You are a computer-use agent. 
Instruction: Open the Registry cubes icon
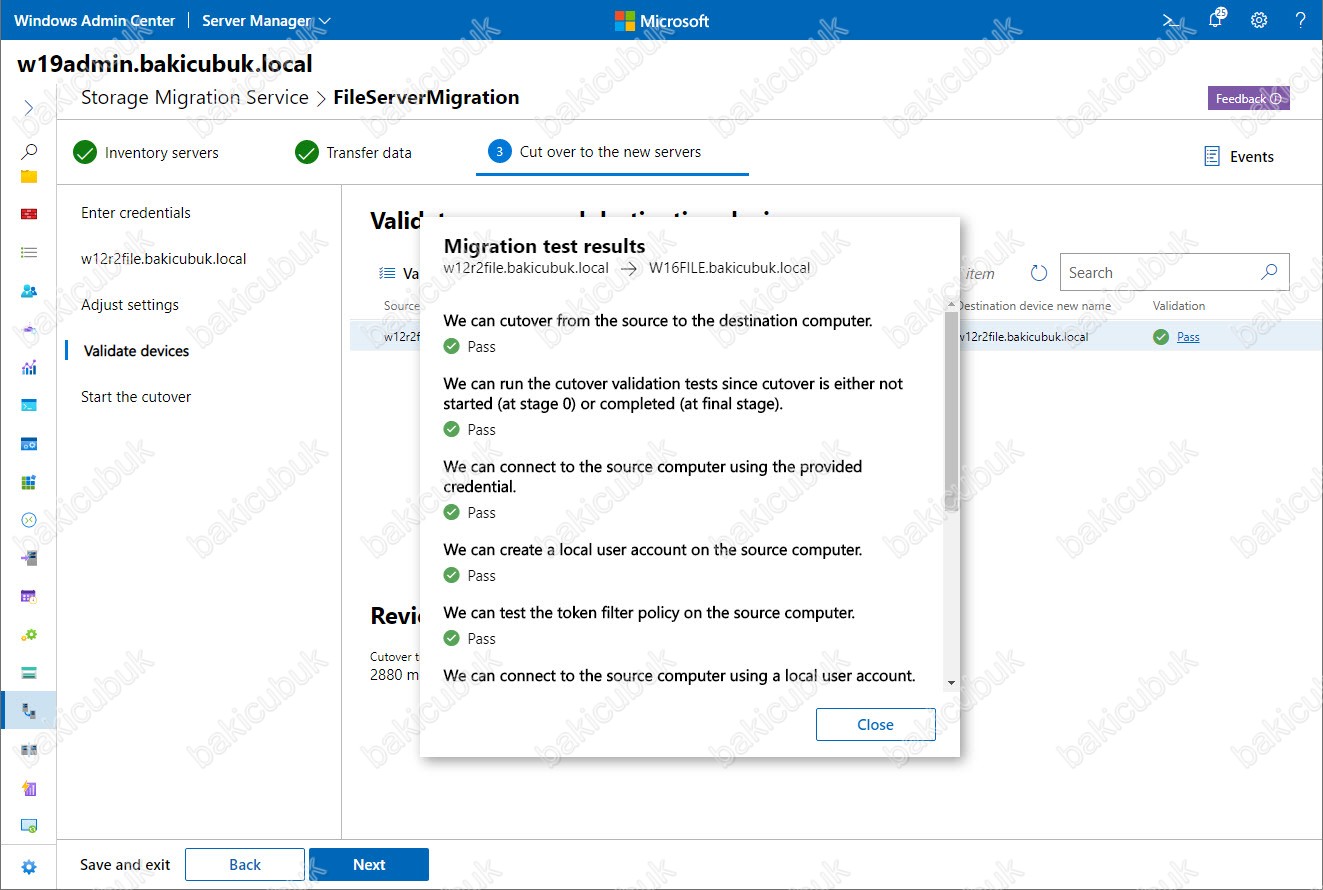[x=29, y=482]
